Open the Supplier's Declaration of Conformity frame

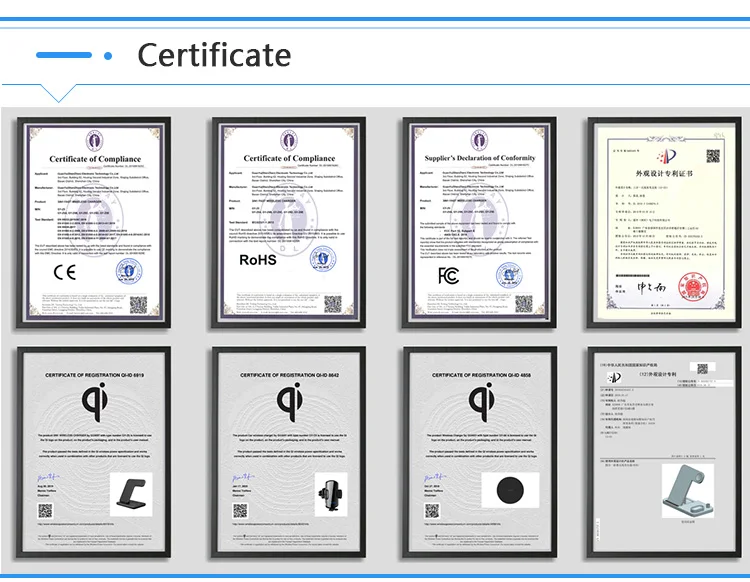(479, 222)
